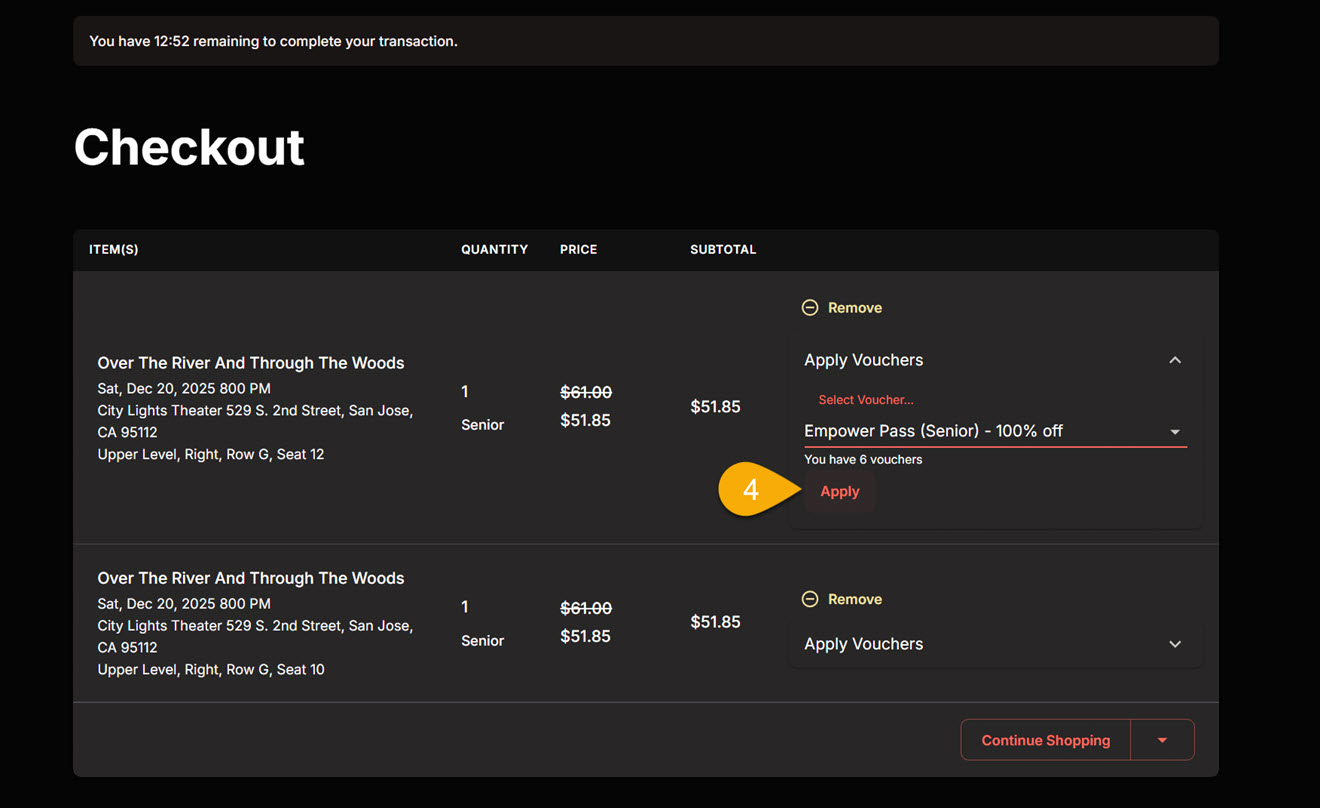The width and height of the screenshot is (1320, 808).
Task: Click the PRICE column header
Action: [578, 250]
